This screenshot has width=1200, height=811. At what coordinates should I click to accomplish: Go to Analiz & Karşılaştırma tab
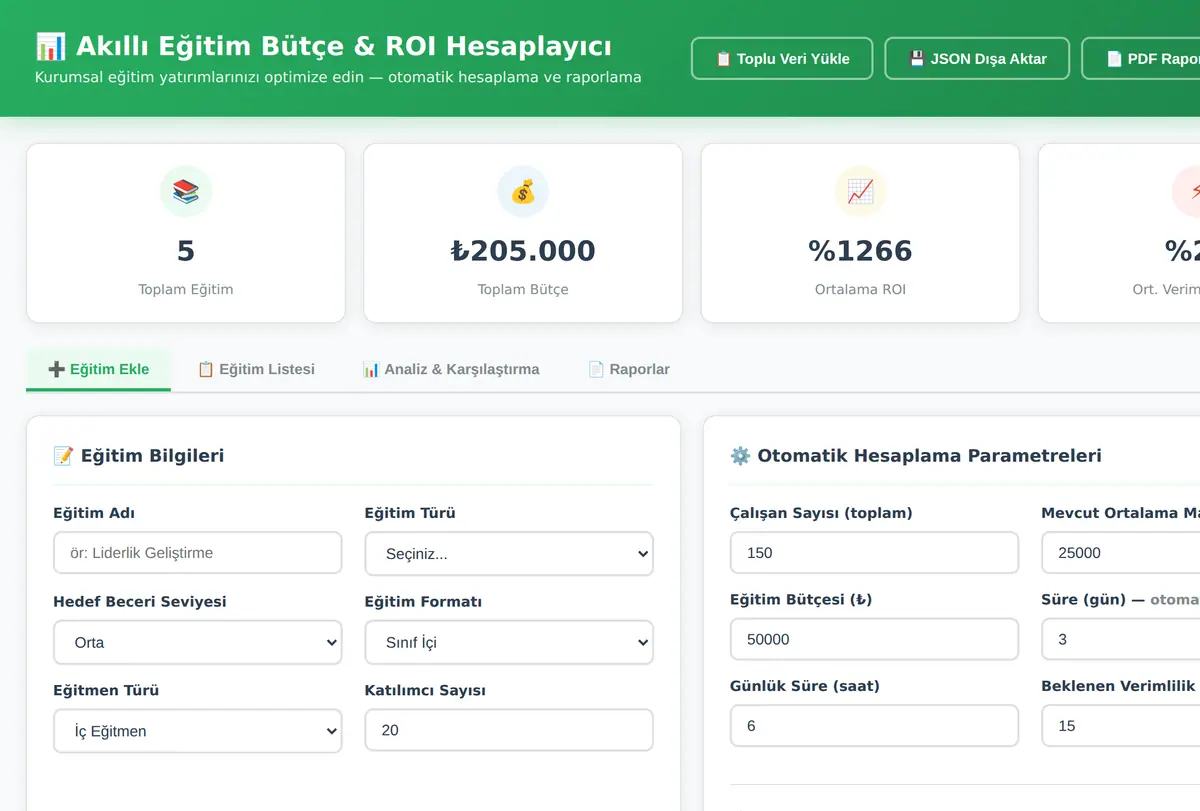451,369
